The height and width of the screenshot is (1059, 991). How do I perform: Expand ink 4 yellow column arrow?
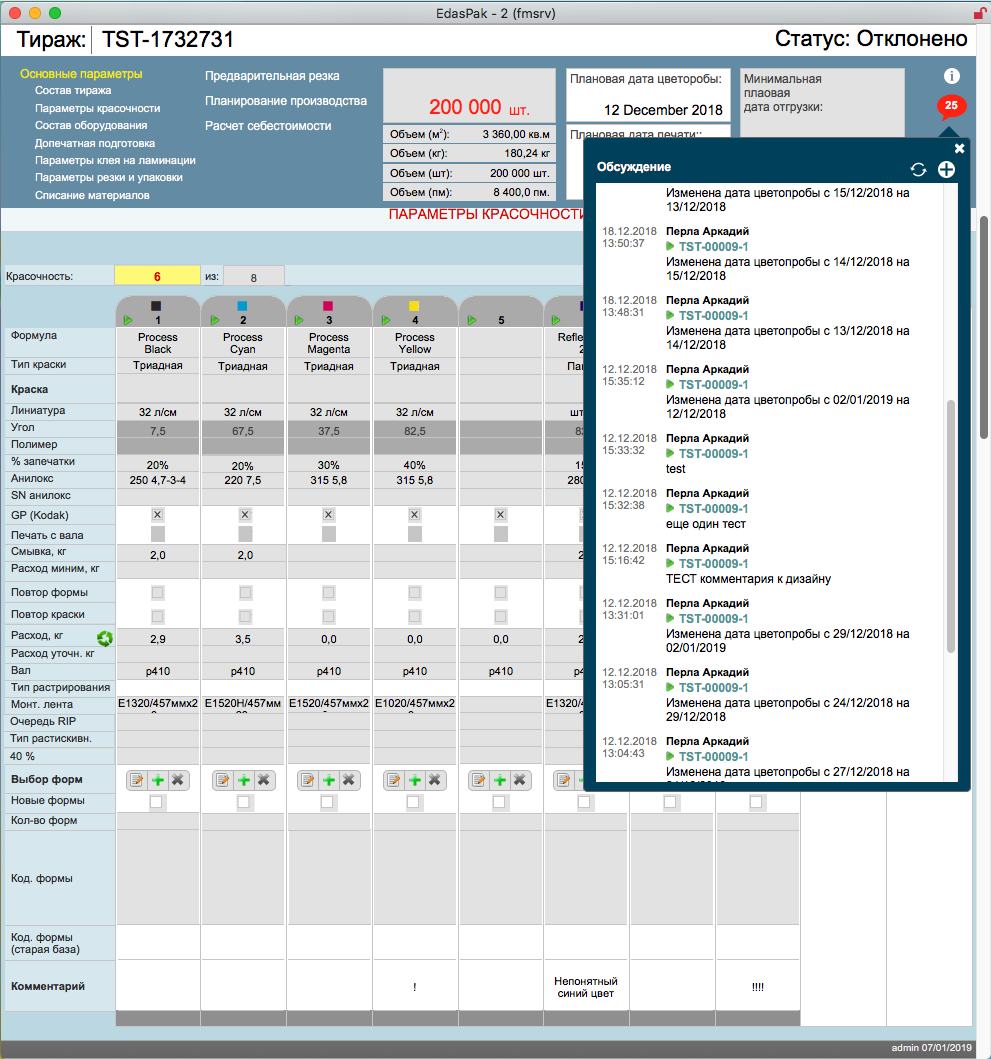386,320
